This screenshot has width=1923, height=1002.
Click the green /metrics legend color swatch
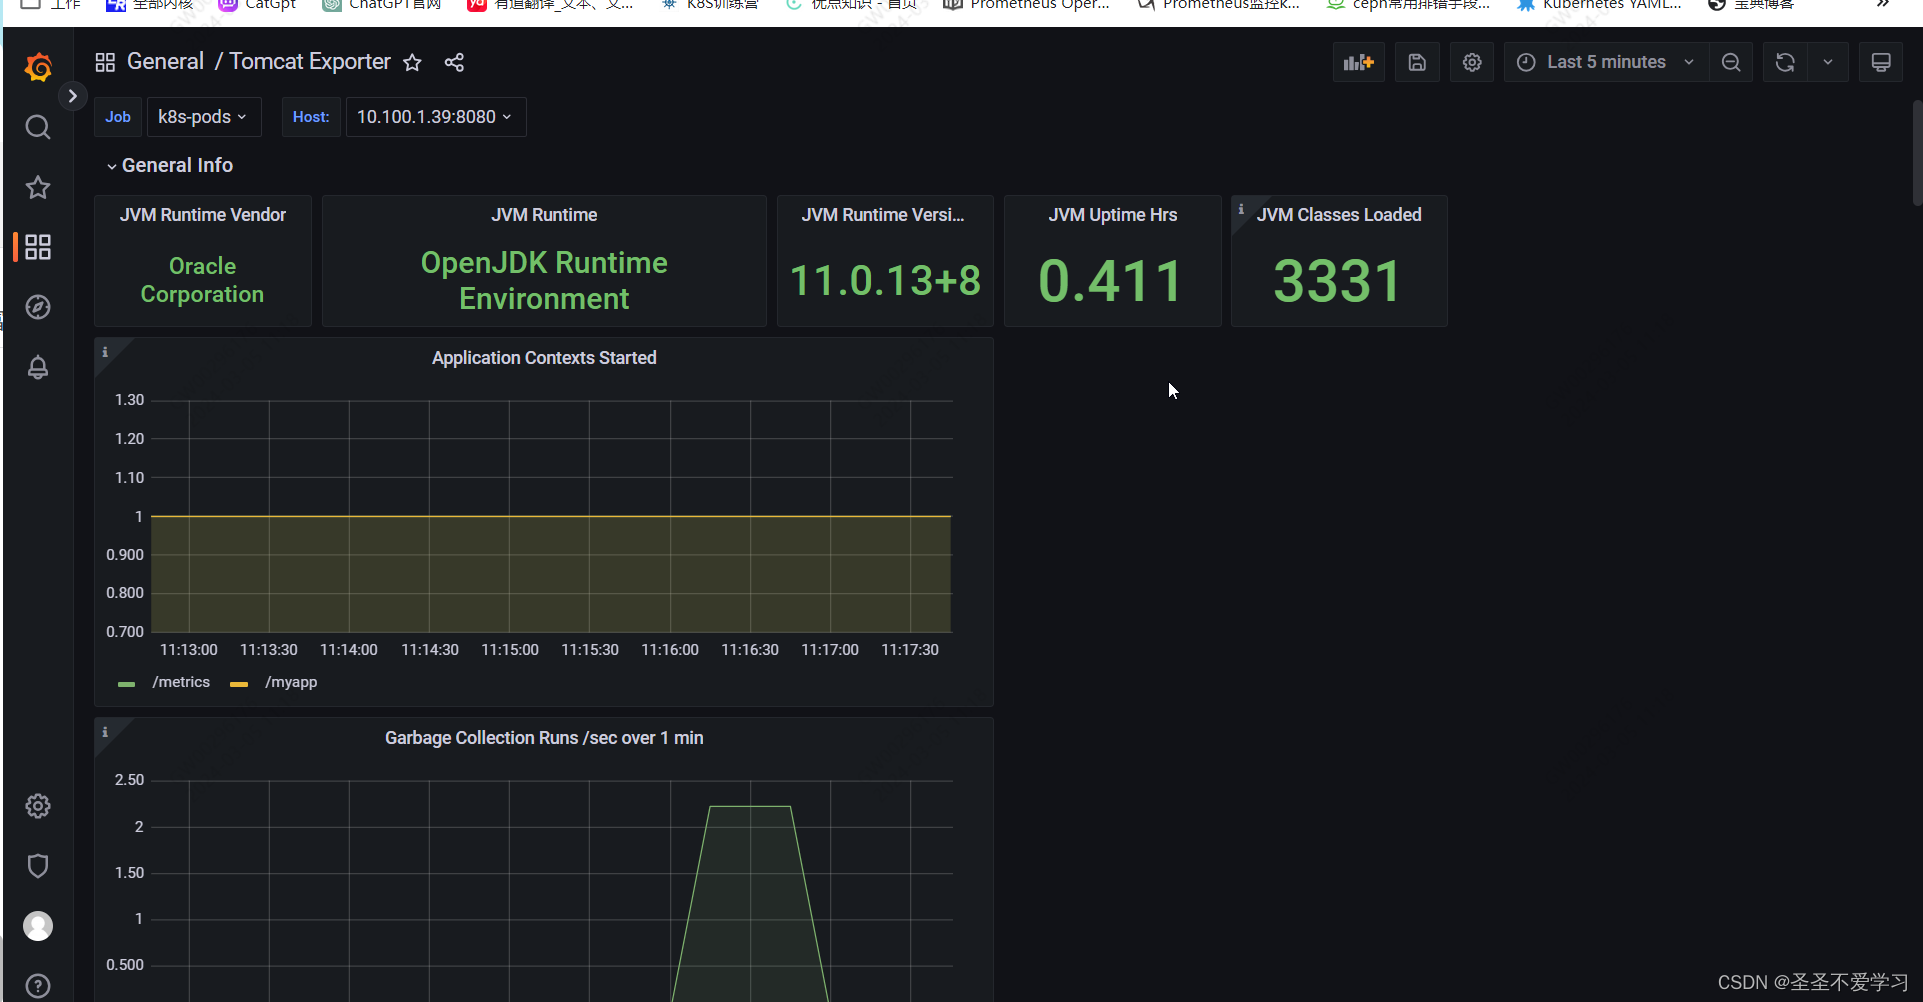(x=126, y=684)
